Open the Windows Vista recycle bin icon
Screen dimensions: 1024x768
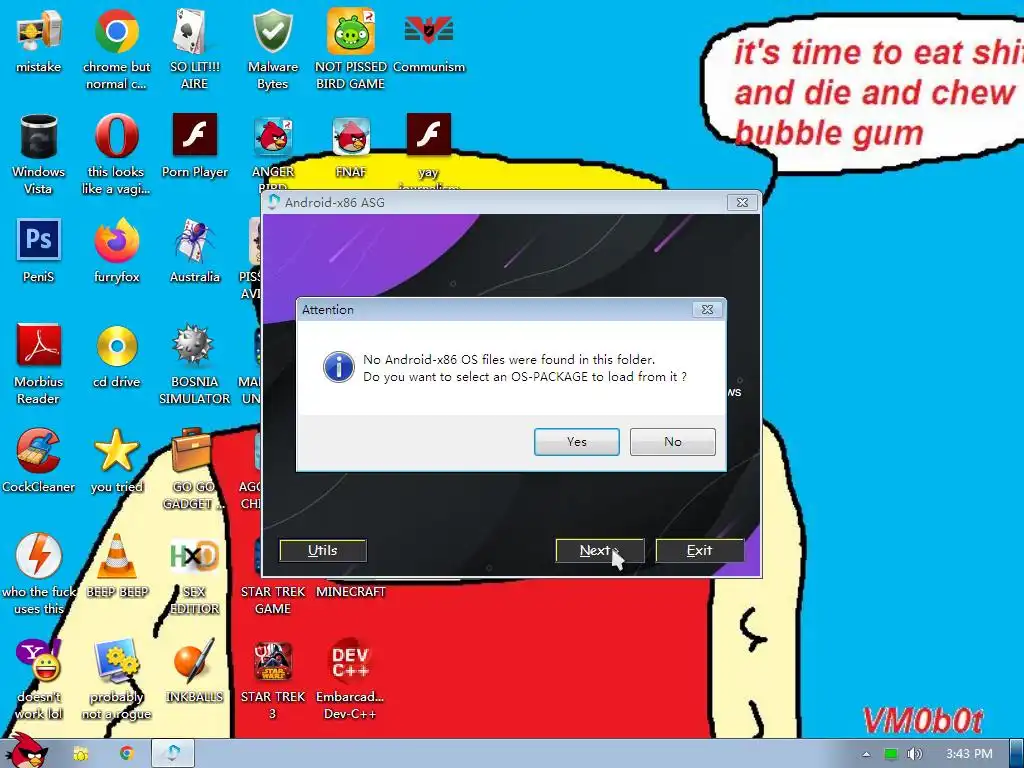coord(39,154)
